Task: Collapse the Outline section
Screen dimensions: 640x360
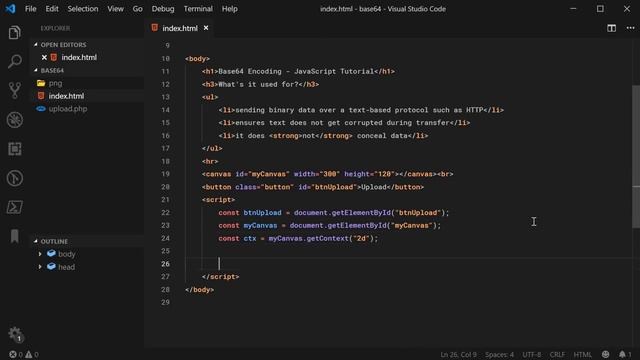Action: click(x=36, y=241)
